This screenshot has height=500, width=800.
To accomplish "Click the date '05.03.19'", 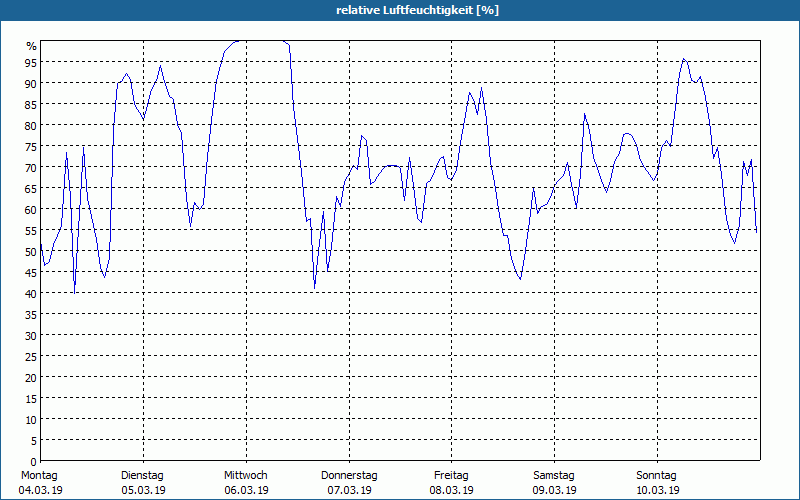I will tap(143, 490).
